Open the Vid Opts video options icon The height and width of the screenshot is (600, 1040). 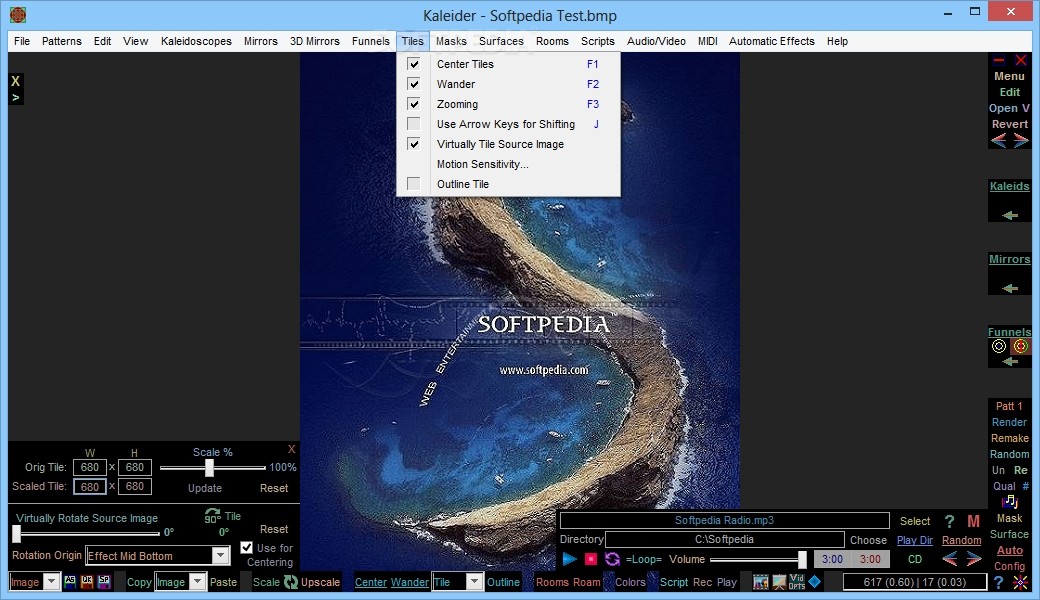tap(797, 581)
